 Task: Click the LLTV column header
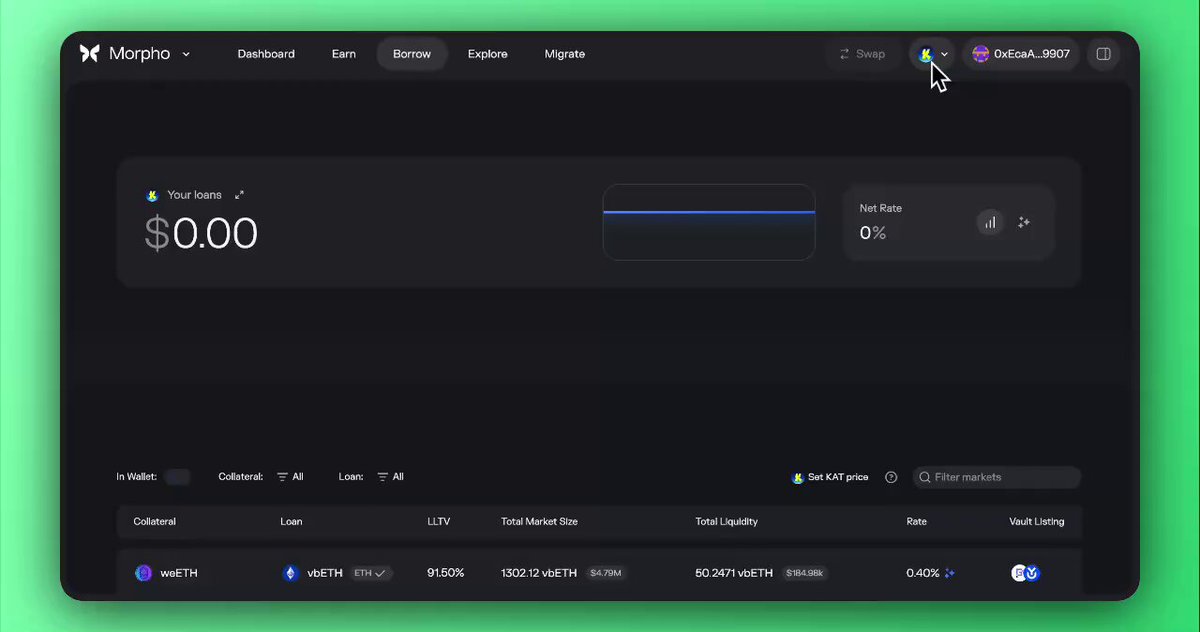pos(438,521)
